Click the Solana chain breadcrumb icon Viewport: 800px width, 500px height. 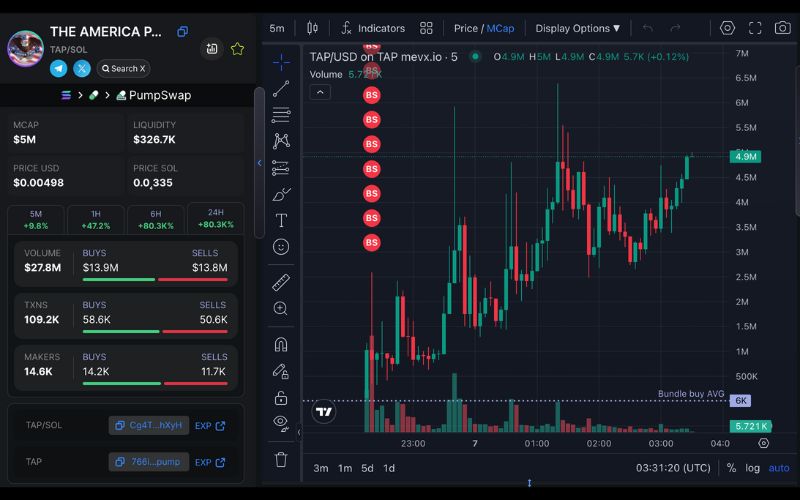66,95
